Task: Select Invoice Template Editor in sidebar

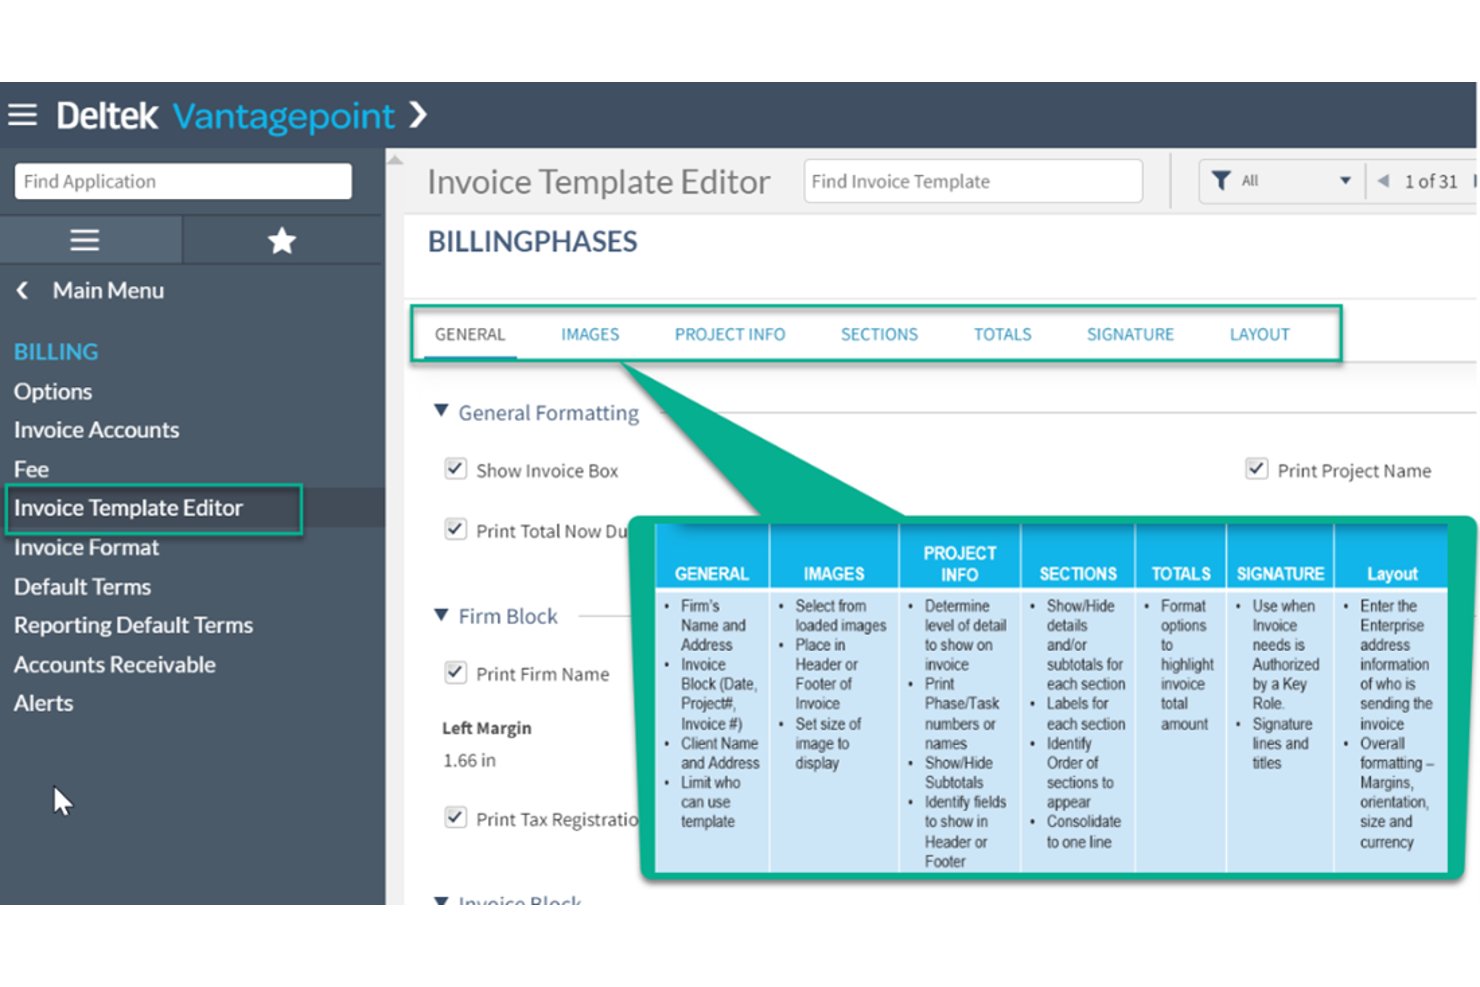Action: click(129, 508)
